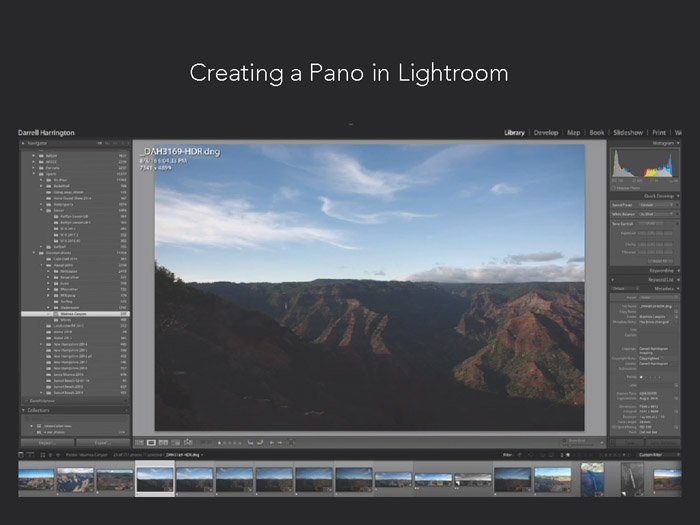Screen dimensions: 700x525
Task: Collapse the Navigator panel
Action: (x=24, y=144)
